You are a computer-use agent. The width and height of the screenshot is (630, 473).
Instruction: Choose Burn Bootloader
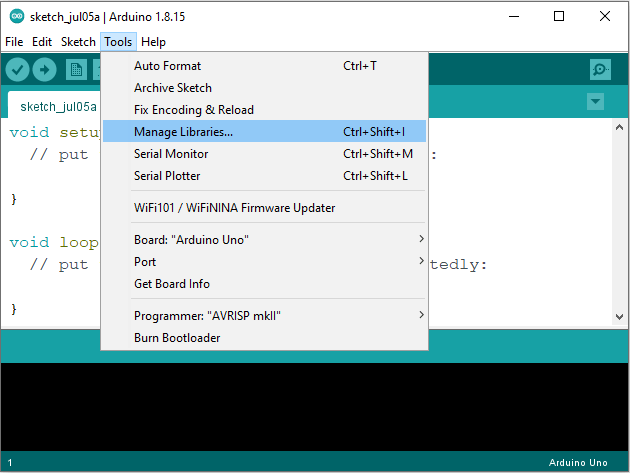coord(264,338)
